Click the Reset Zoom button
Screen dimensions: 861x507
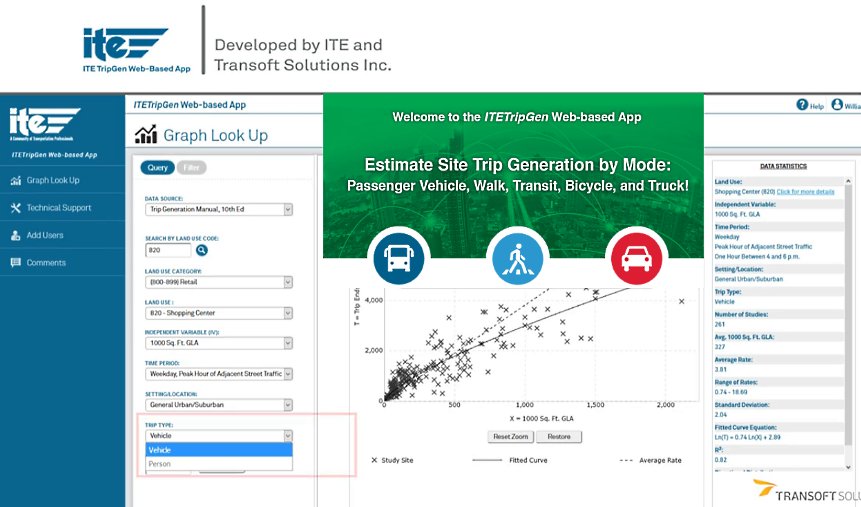click(511, 437)
